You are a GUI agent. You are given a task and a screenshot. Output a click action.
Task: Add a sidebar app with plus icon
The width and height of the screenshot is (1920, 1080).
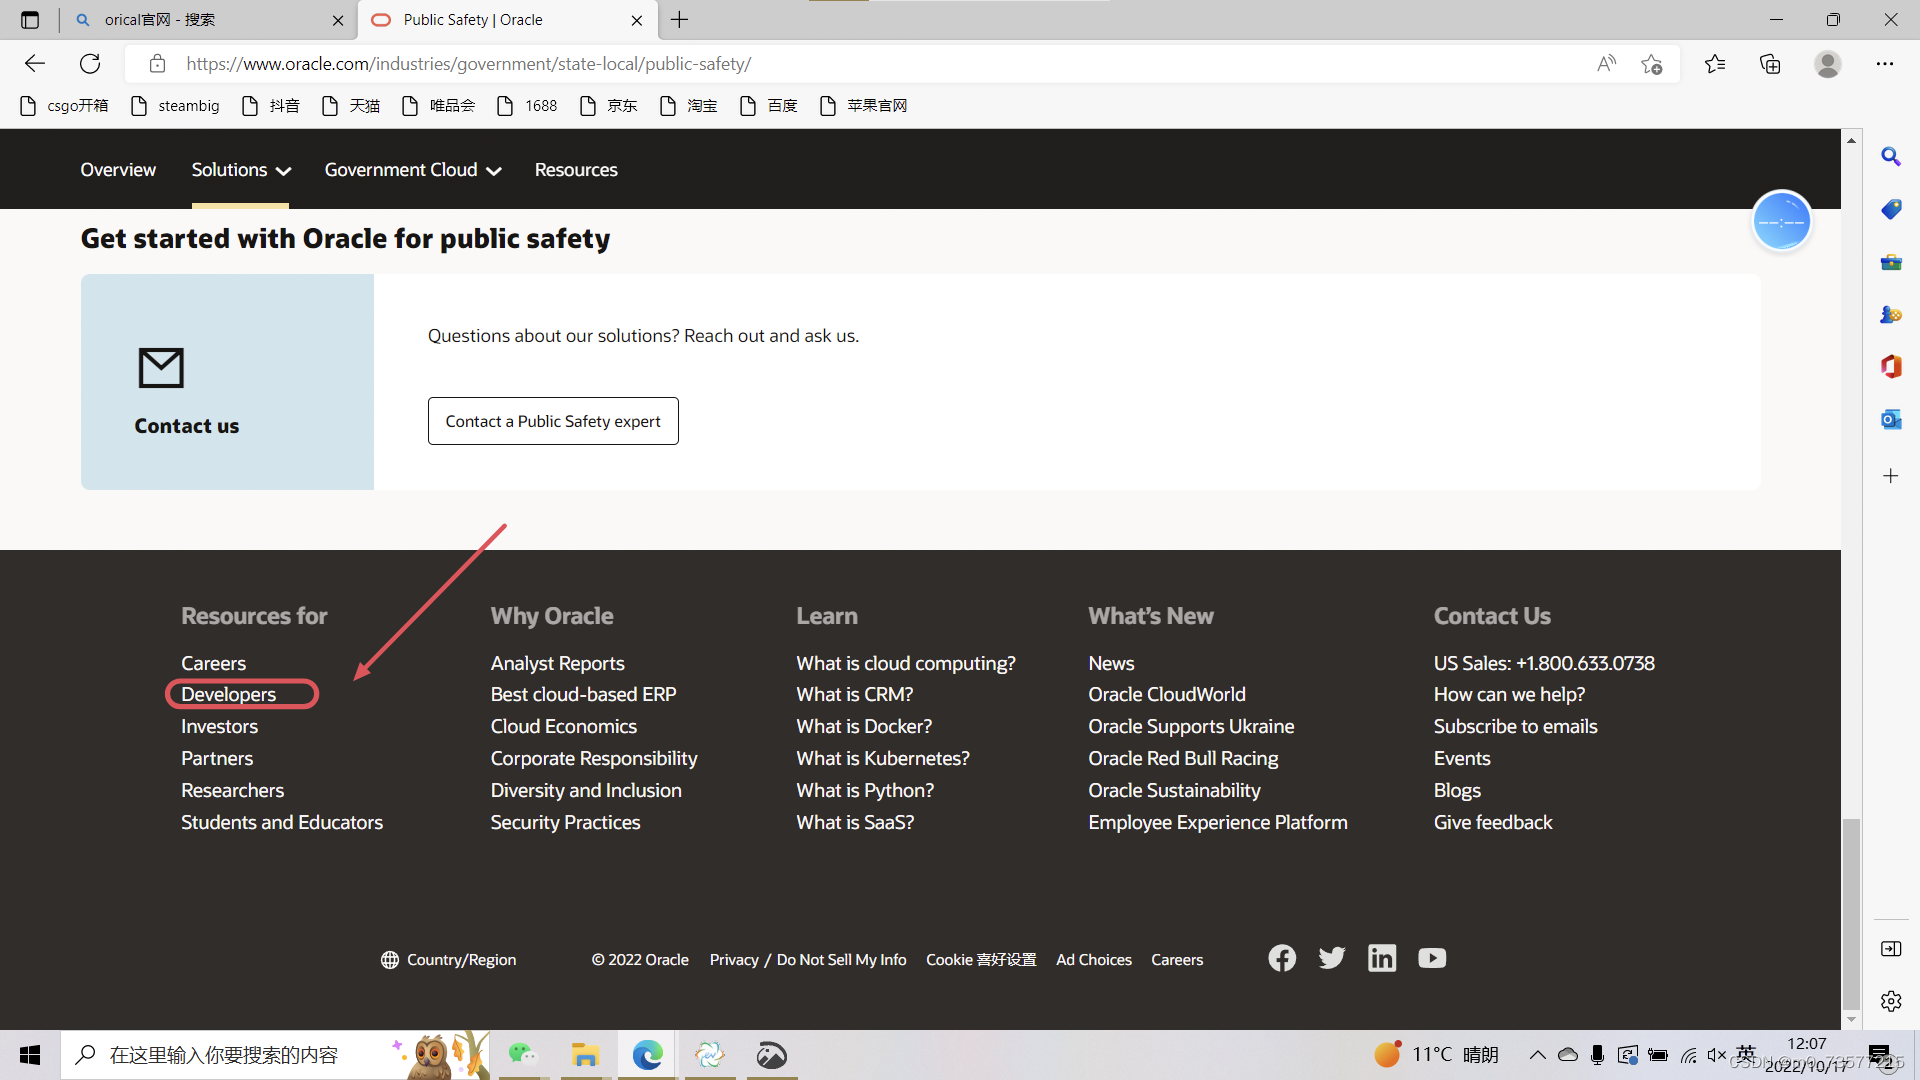coord(1890,476)
